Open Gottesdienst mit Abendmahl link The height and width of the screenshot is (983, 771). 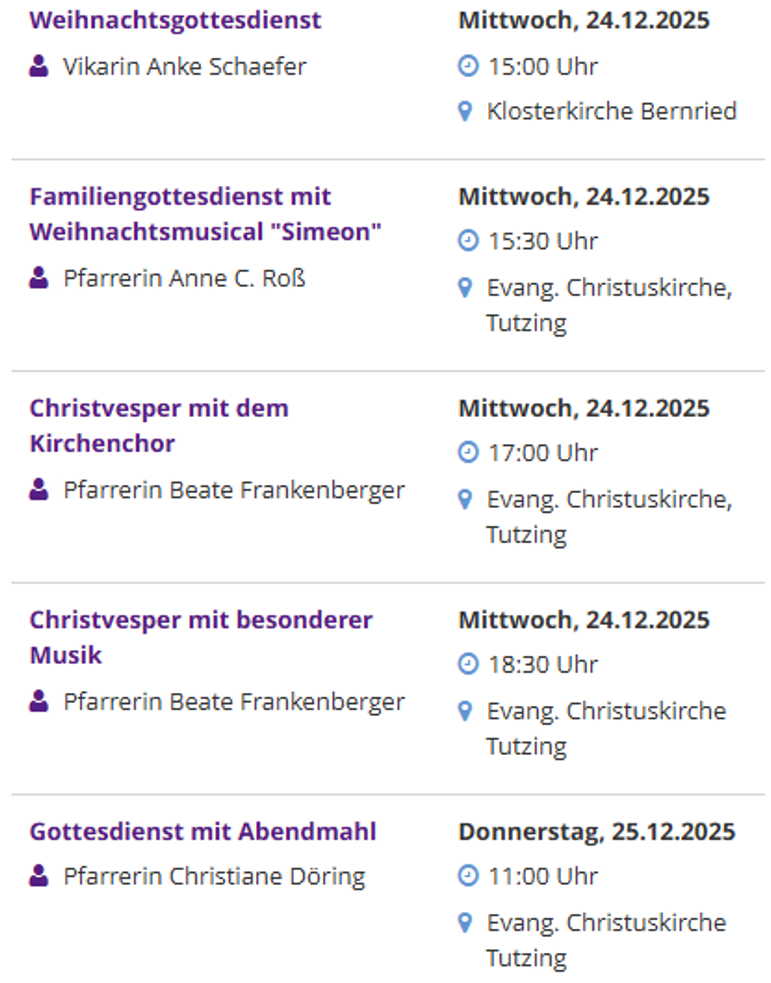[203, 831]
